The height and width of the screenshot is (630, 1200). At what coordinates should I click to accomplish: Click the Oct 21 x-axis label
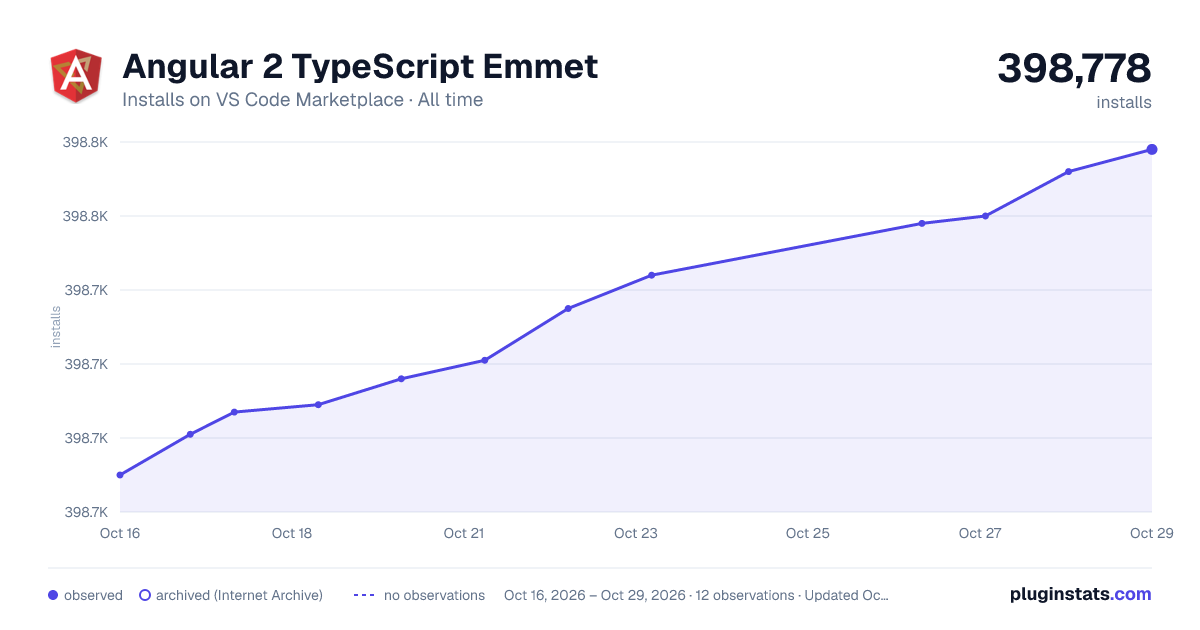[464, 533]
